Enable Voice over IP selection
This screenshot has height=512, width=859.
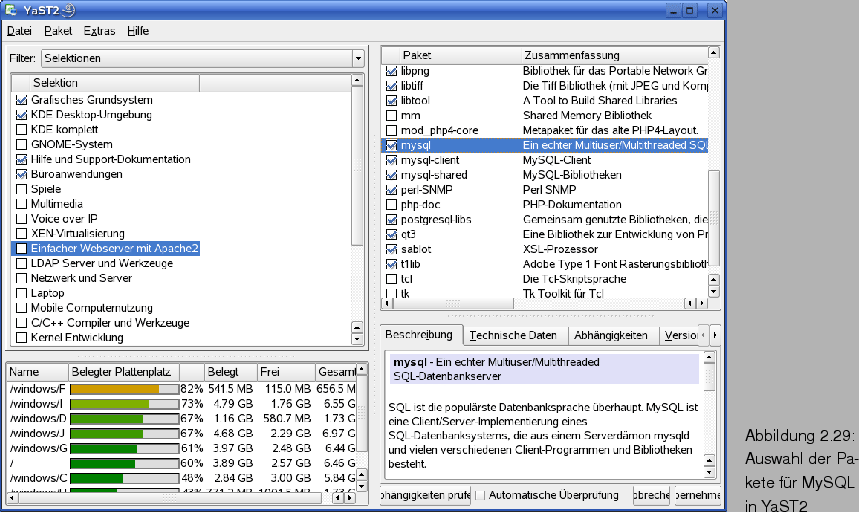[x=21, y=218]
